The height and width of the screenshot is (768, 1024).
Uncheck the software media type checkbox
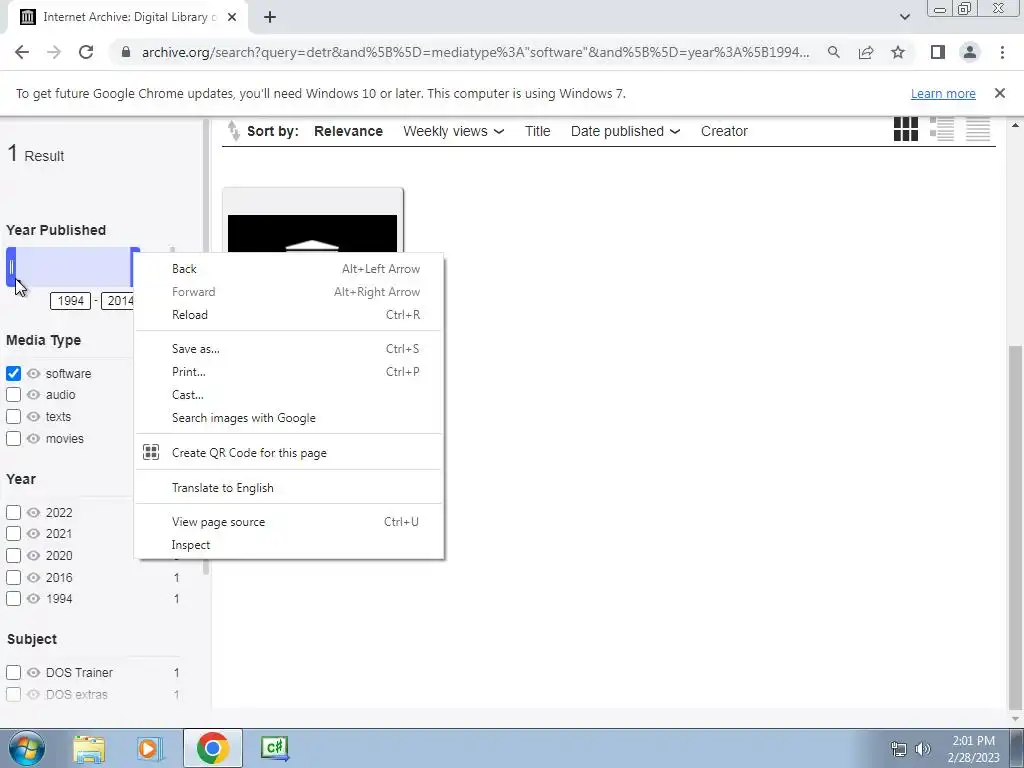13,374
